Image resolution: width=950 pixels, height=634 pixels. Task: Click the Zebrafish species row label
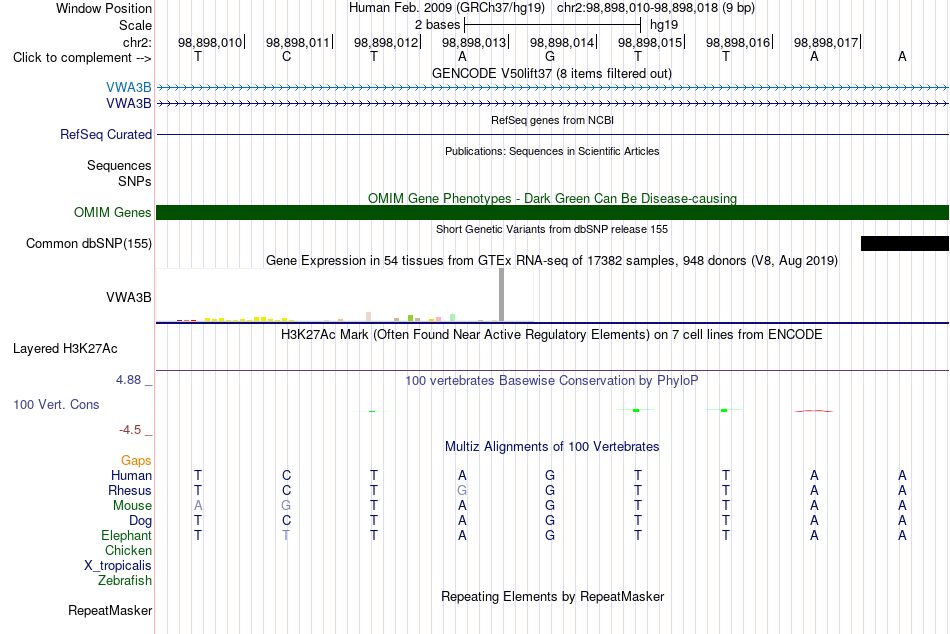tap(125, 581)
